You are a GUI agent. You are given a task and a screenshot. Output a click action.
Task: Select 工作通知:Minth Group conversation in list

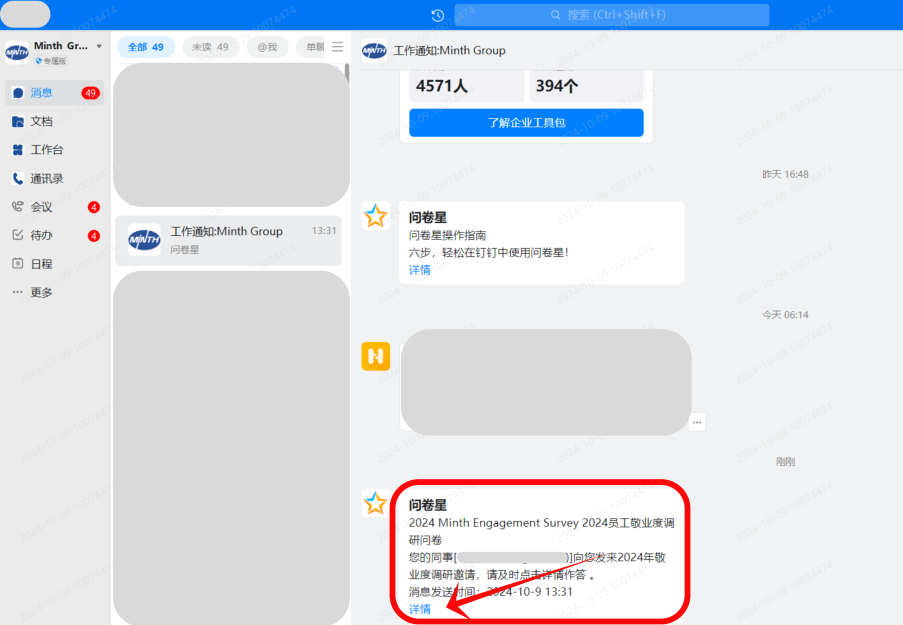coord(228,240)
